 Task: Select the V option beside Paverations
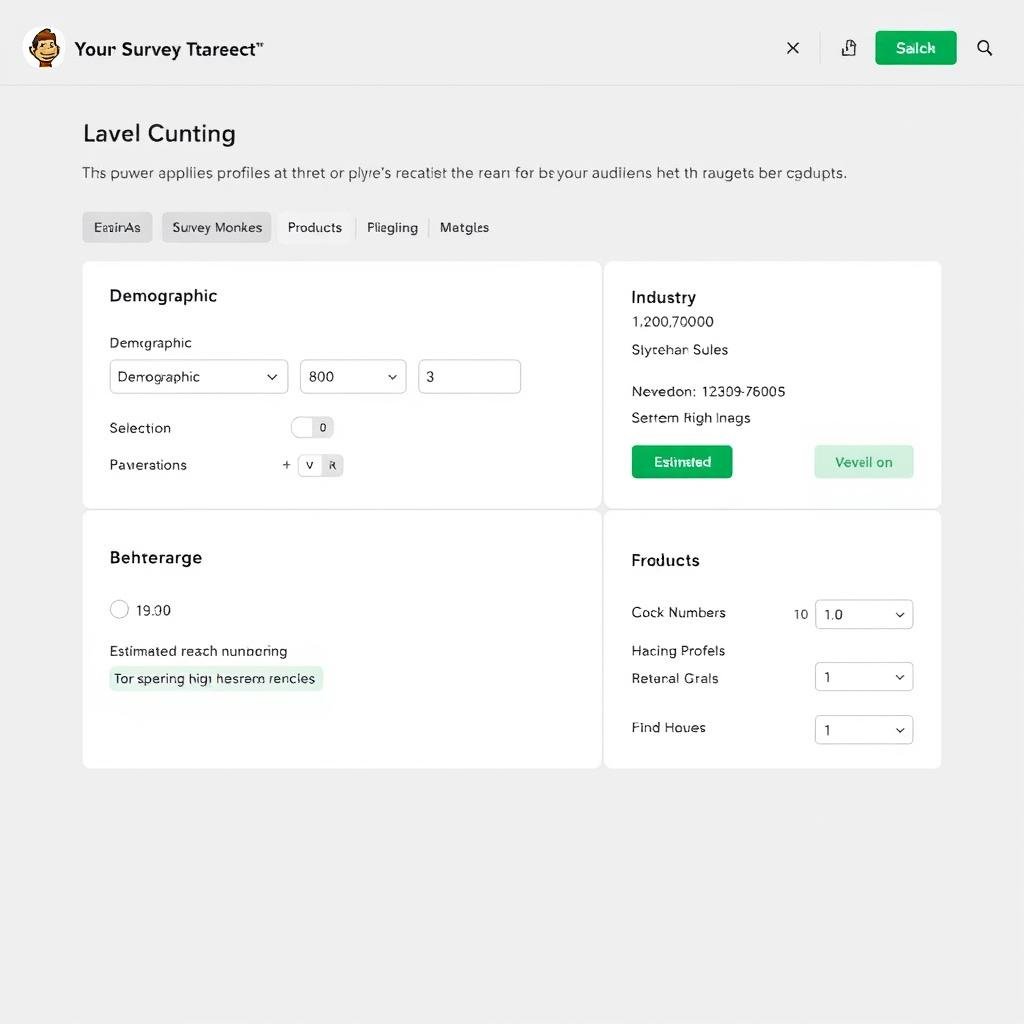pyautogui.click(x=310, y=464)
